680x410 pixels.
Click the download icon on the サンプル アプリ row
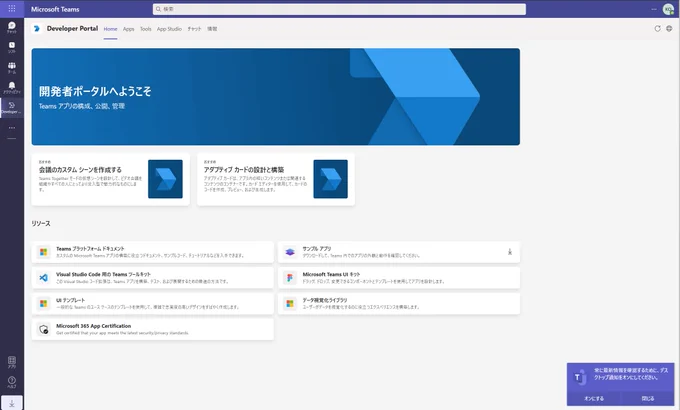pos(510,252)
